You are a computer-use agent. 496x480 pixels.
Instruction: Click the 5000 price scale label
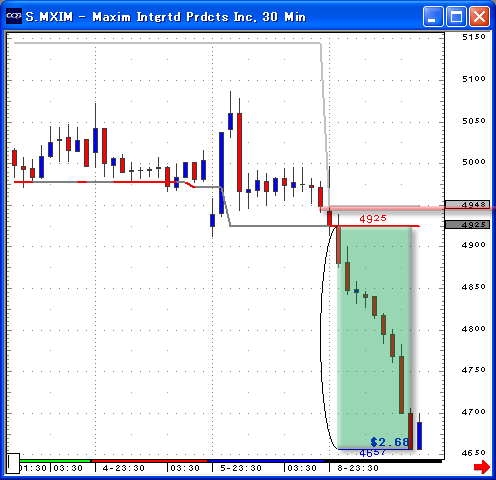click(474, 162)
